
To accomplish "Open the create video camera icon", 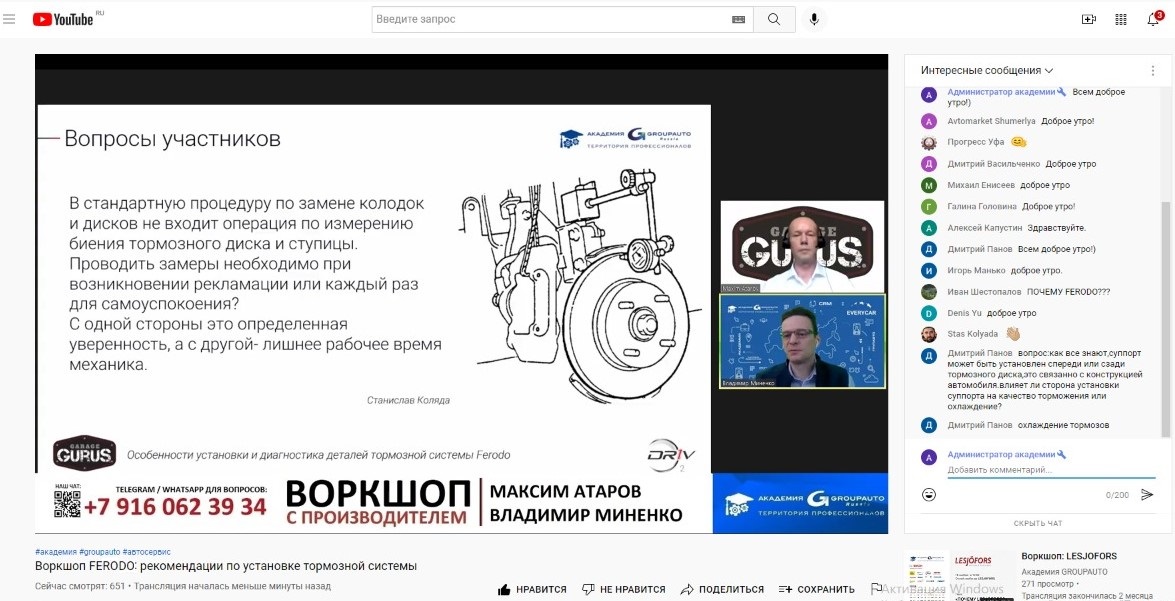I will [1089, 19].
